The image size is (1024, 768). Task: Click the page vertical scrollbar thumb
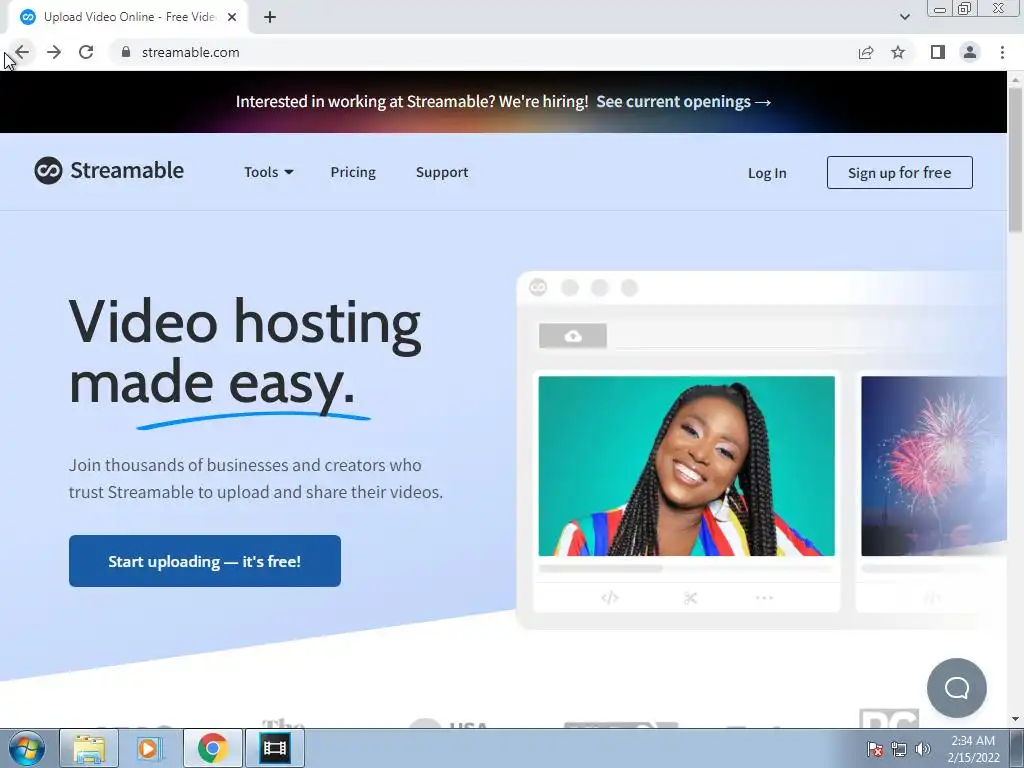tap(1015, 159)
